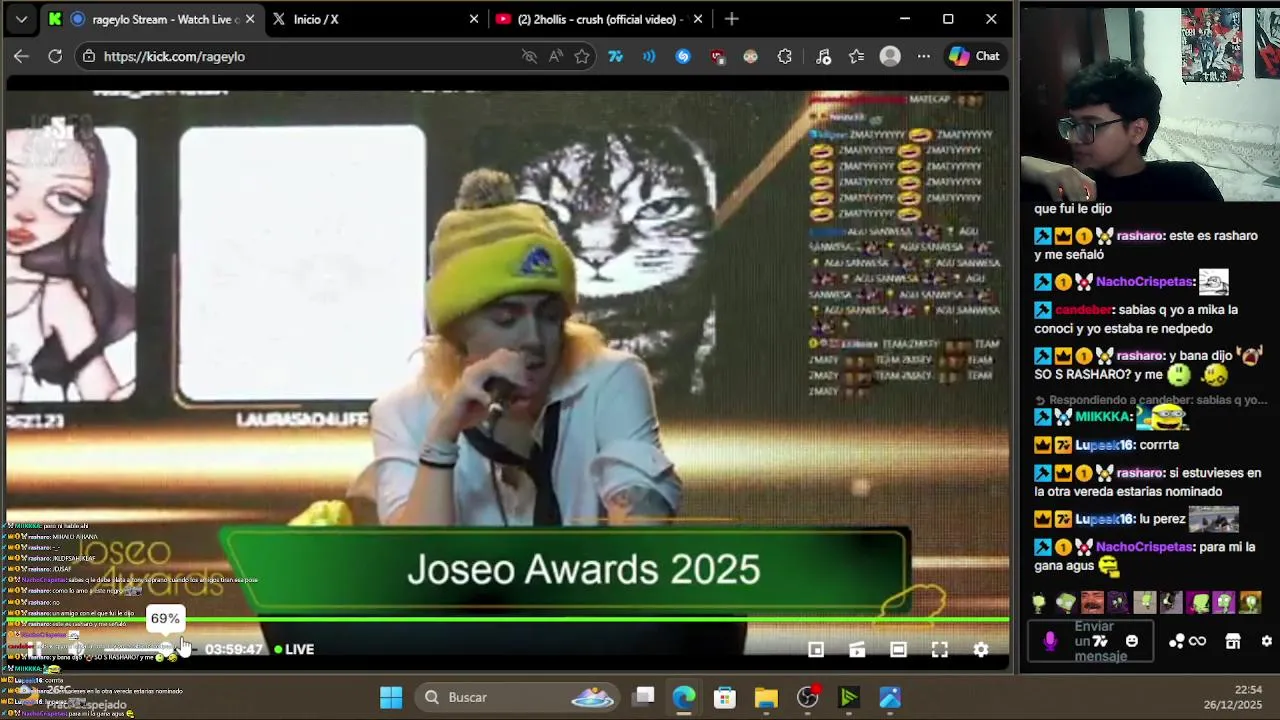Click the candeber username in chat
Image resolution: width=1280 pixels, height=720 pixels.
point(1083,310)
